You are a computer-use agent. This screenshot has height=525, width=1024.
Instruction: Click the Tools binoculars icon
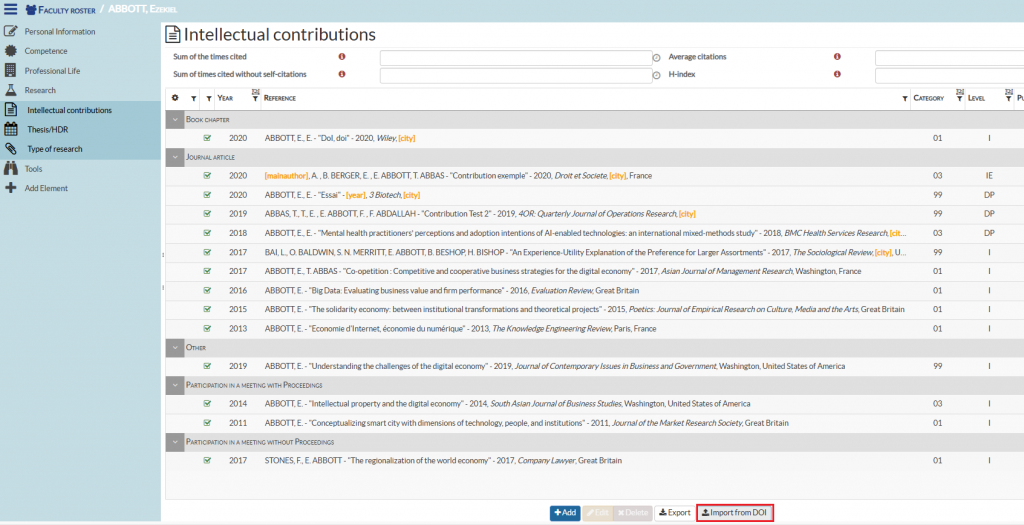(x=11, y=169)
